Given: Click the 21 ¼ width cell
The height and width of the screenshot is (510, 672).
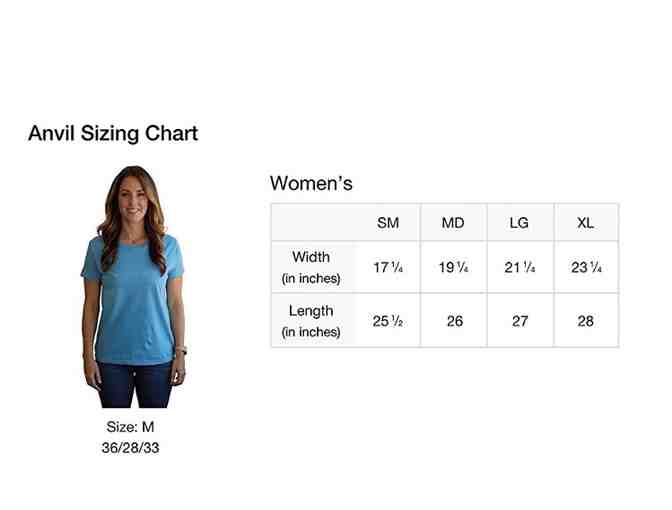Looking at the screenshot, I should (x=519, y=267).
